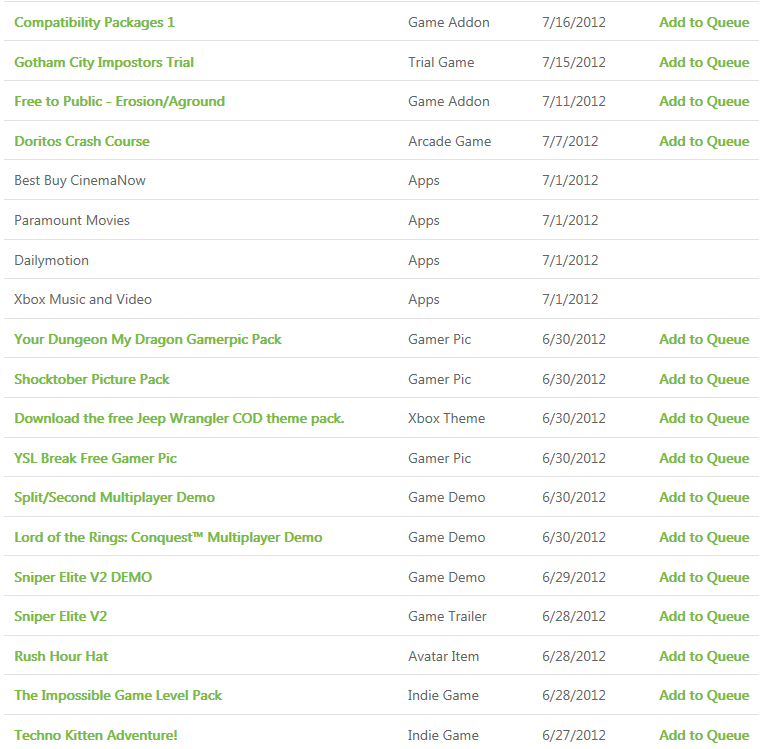Add Free to Public - Erosion/Aground to queue
The image size is (769, 749).
pyautogui.click(x=704, y=102)
